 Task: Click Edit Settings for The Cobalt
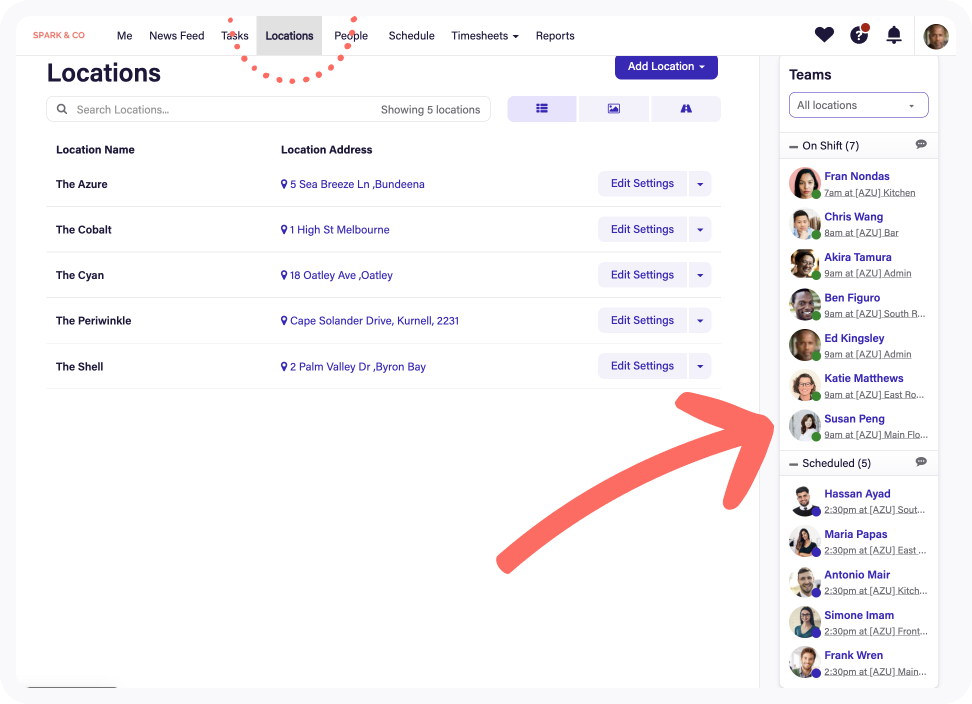(642, 229)
